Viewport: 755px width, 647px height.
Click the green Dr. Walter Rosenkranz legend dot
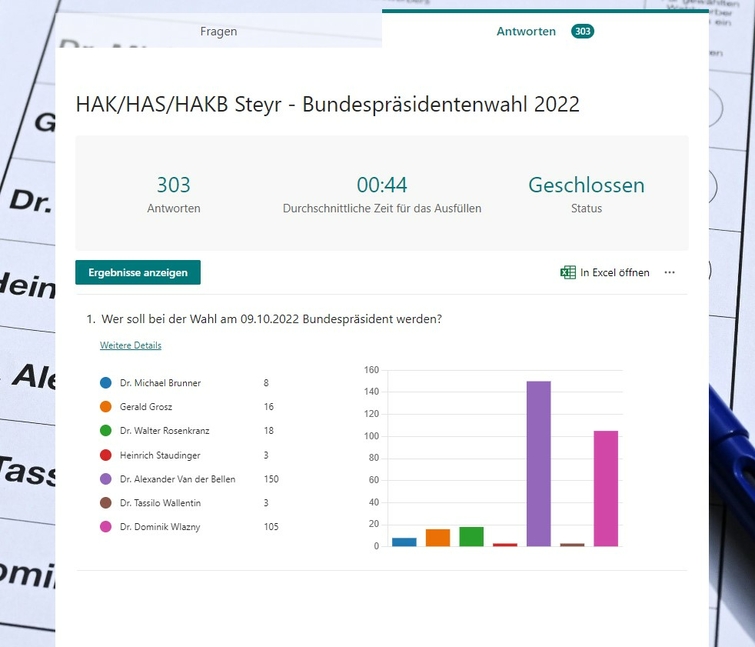click(x=105, y=430)
